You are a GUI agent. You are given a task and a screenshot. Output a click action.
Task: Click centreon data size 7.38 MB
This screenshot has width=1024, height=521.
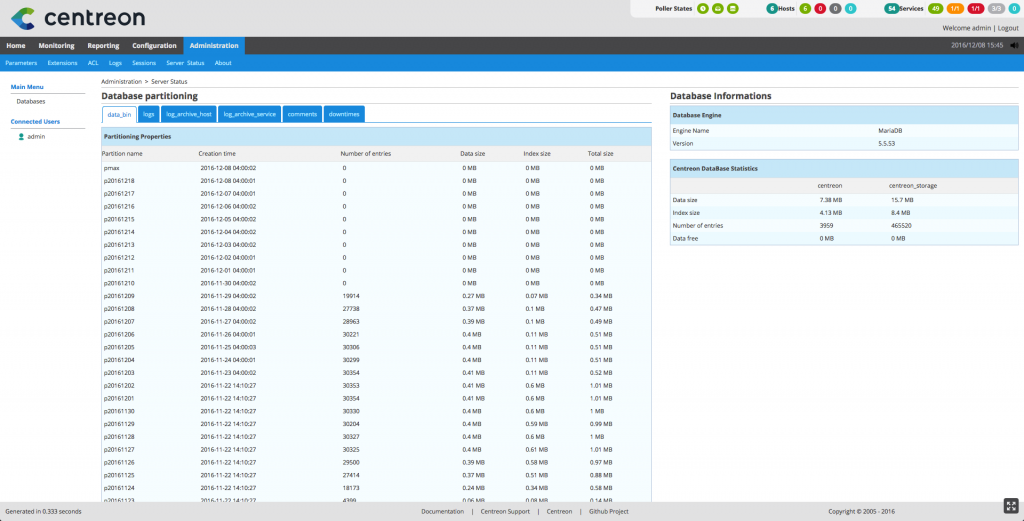click(831, 200)
